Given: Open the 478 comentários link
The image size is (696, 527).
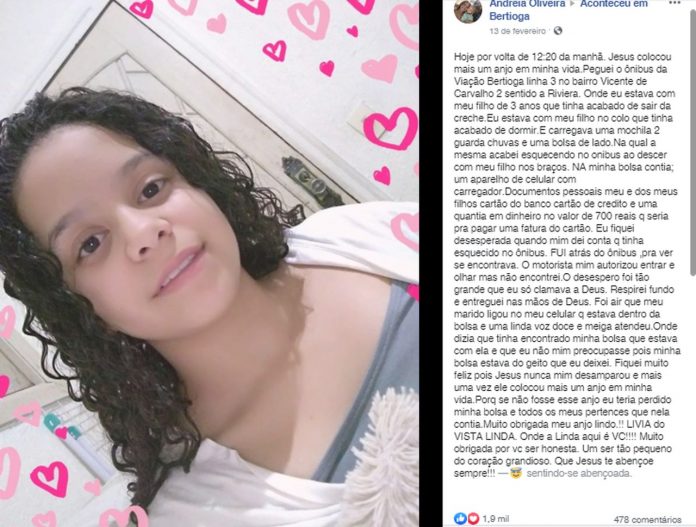Looking at the screenshot, I should (648, 519).
